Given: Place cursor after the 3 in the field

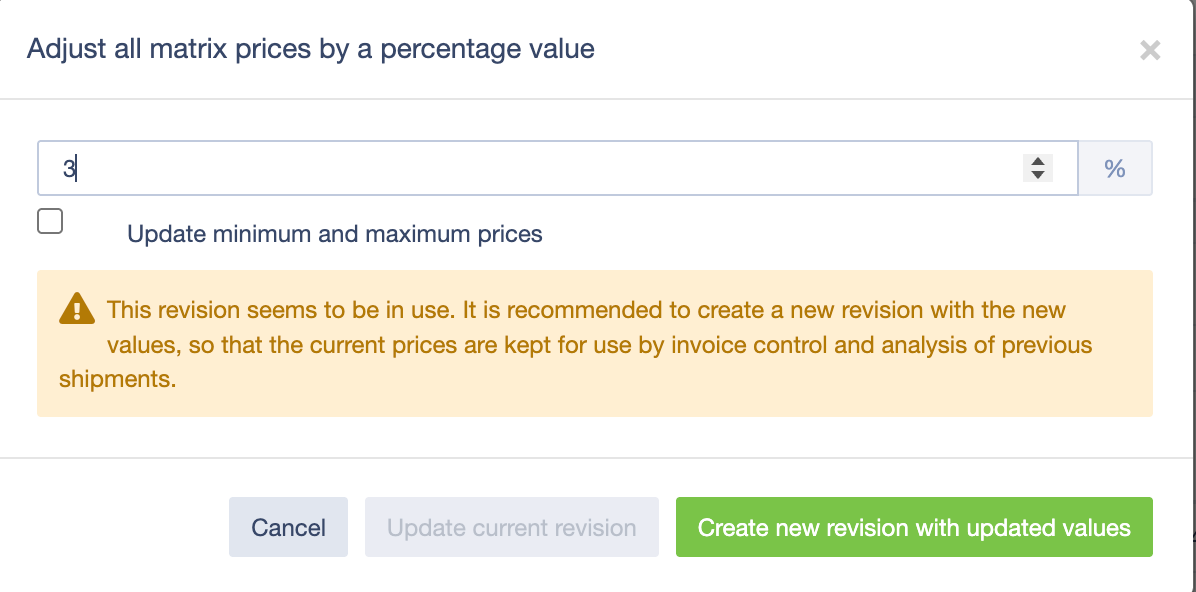Looking at the screenshot, I should click(76, 169).
